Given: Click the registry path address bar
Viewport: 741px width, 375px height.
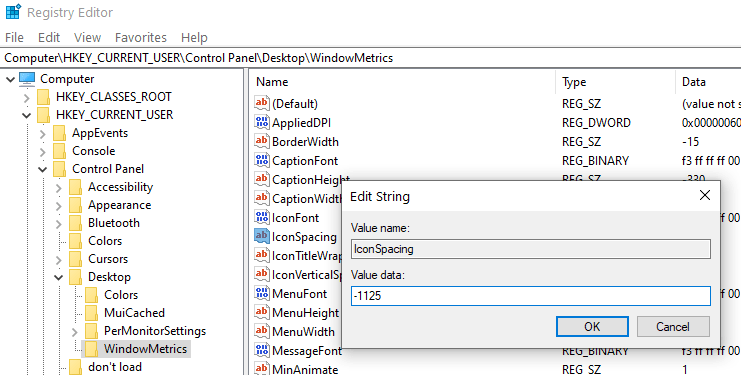Looking at the screenshot, I should (370, 58).
